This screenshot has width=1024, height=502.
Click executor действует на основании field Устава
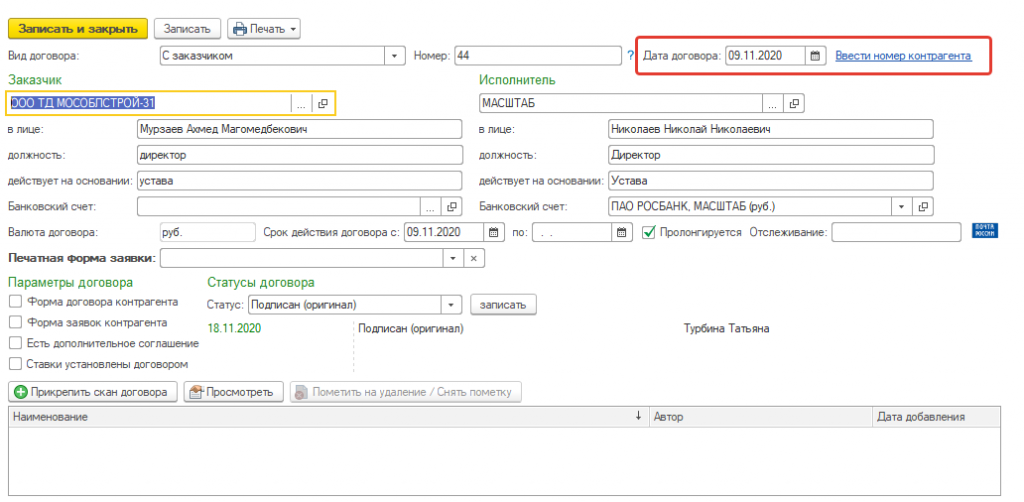771,181
